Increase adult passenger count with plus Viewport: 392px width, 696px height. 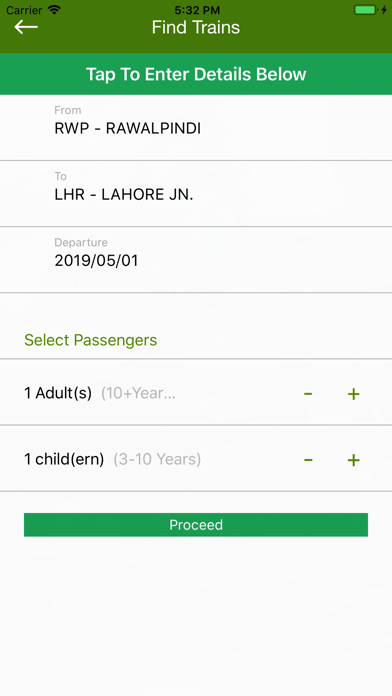(x=353, y=393)
